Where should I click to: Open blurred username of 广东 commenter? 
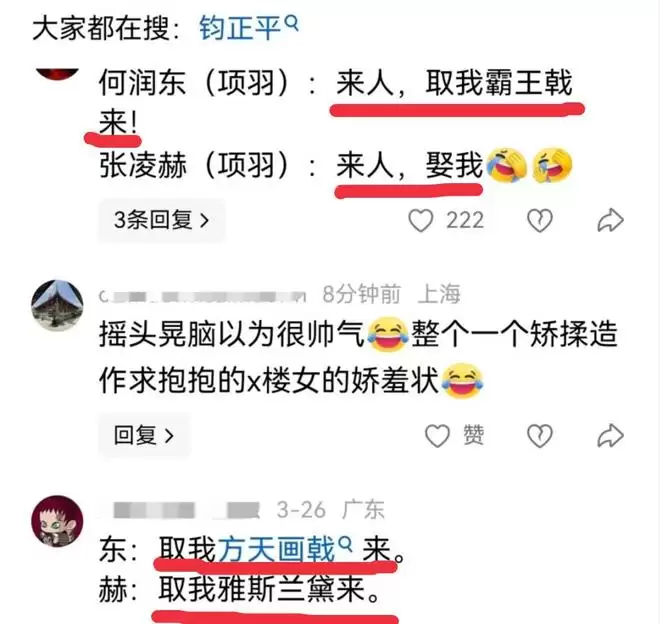pos(186,510)
